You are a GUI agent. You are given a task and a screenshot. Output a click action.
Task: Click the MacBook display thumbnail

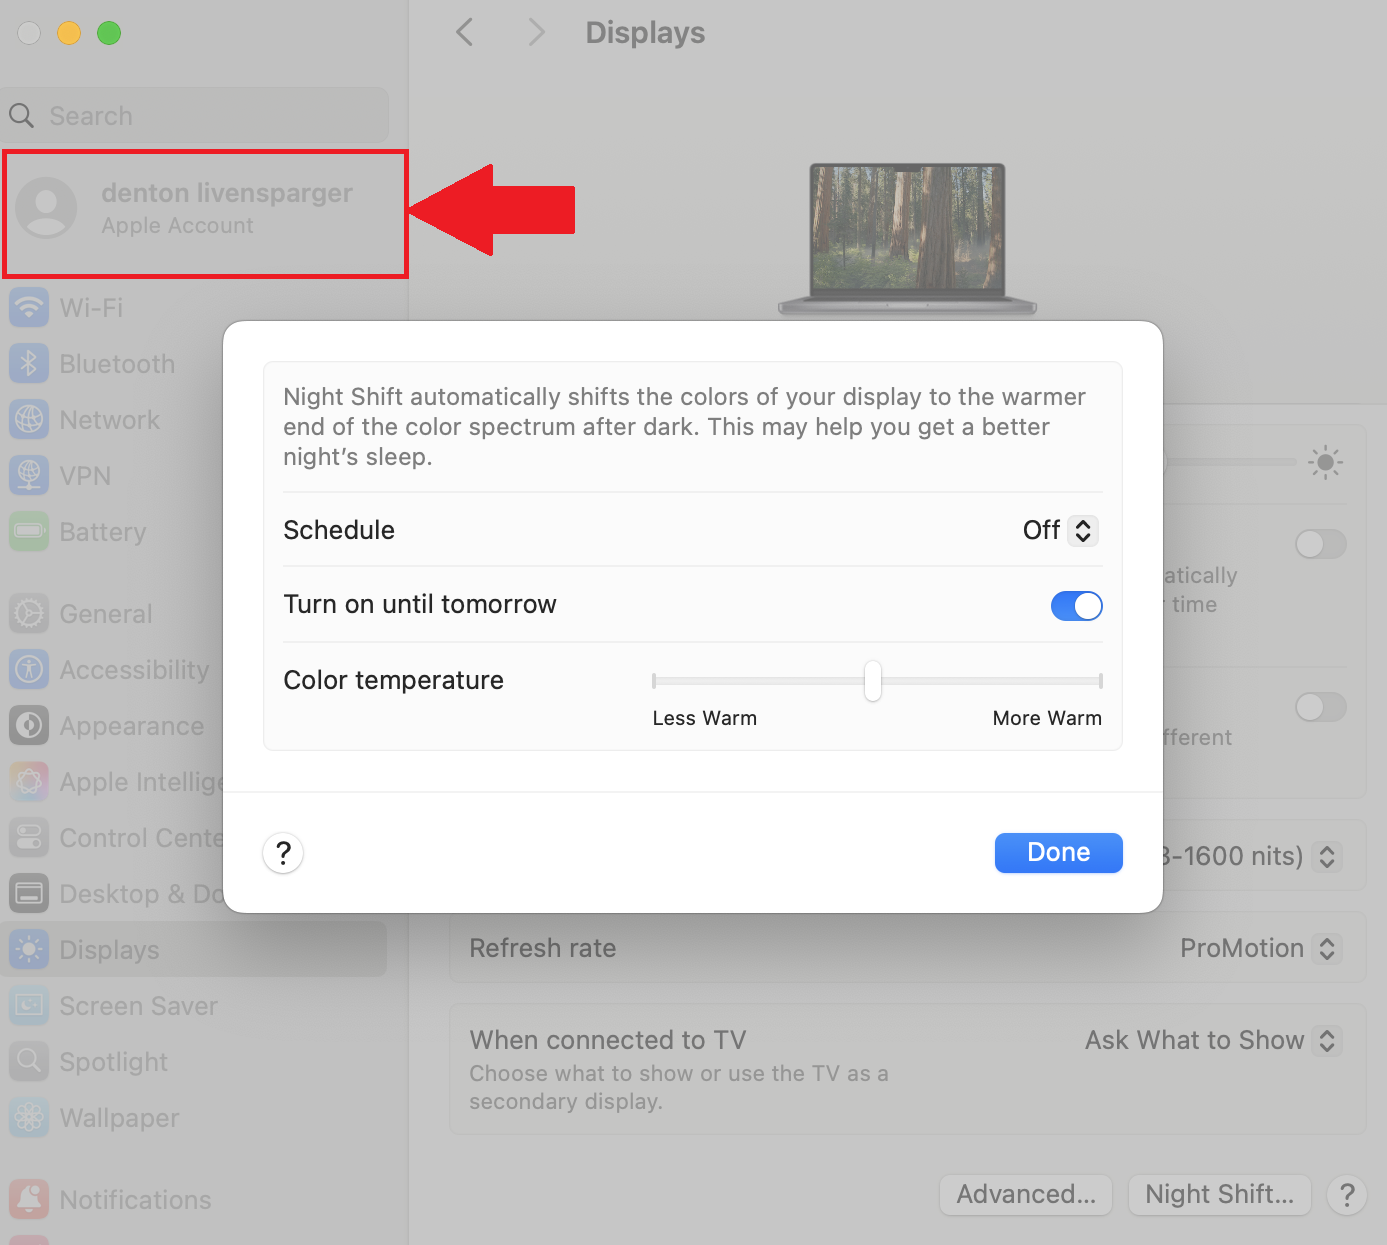907,239
